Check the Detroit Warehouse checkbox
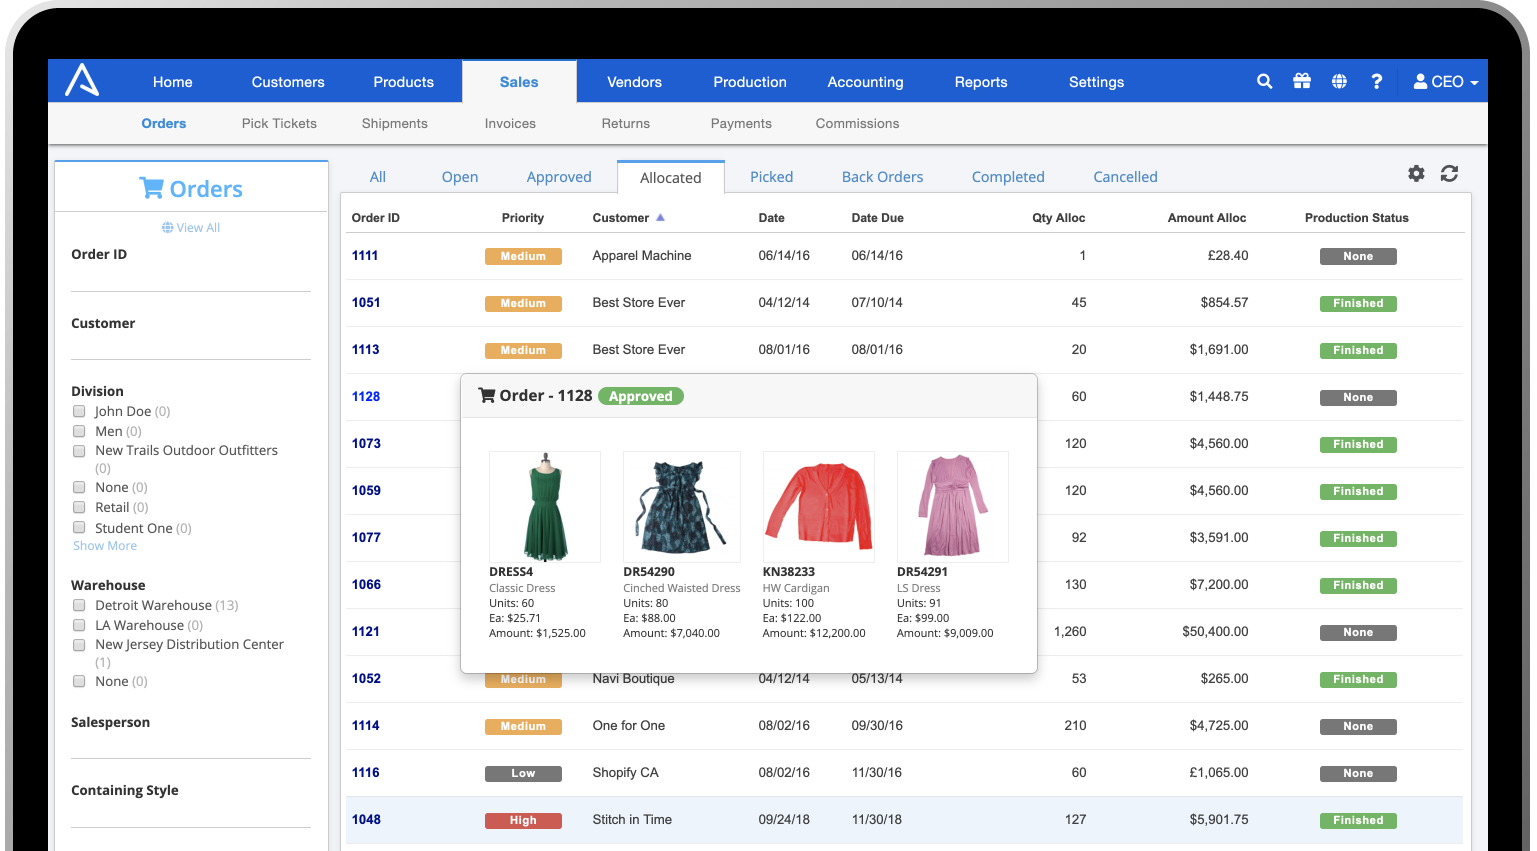This screenshot has width=1537, height=851. [79, 605]
